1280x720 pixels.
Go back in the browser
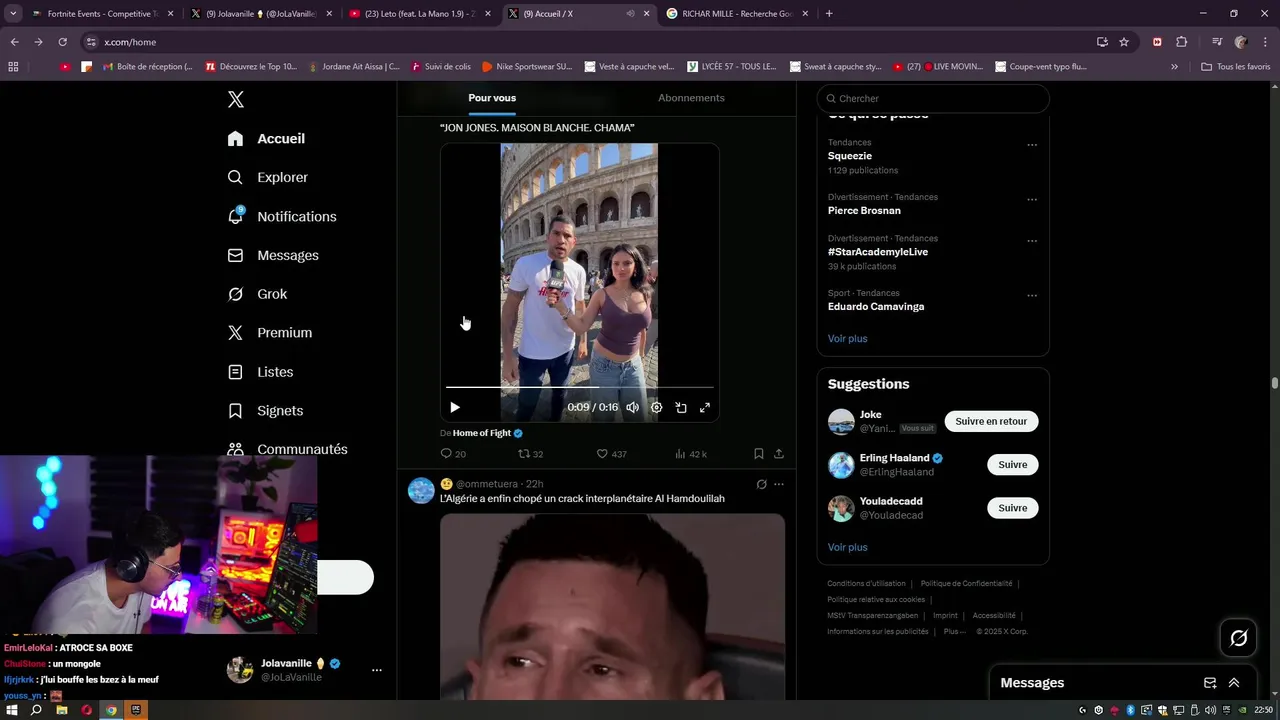(x=14, y=42)
